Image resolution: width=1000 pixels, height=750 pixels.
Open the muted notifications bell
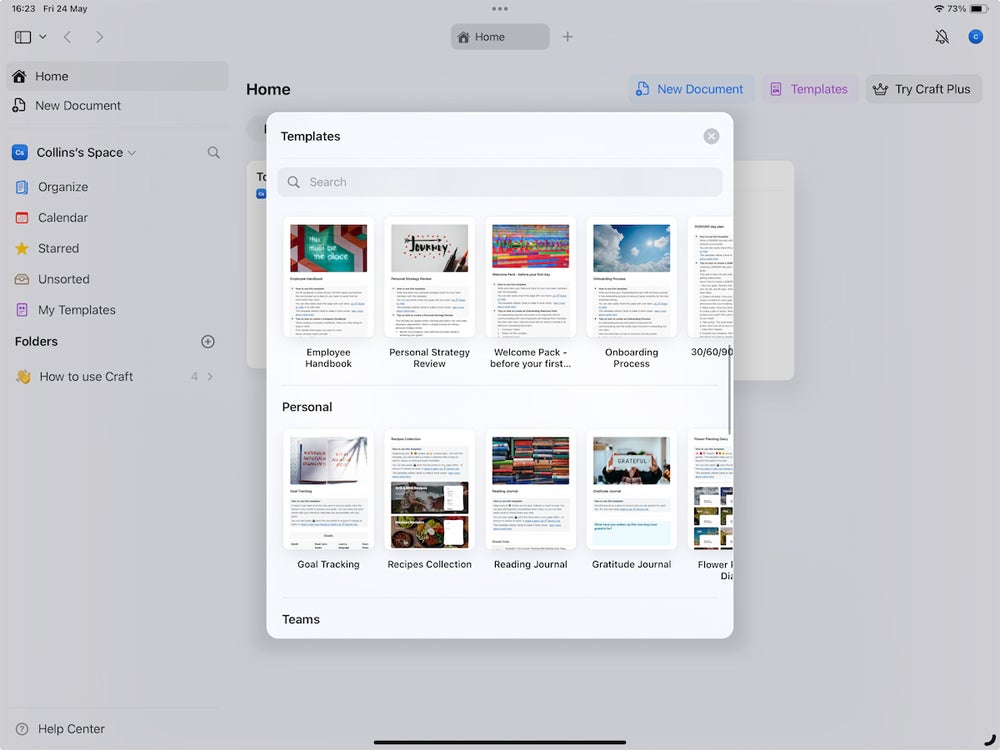click(942, 37)
